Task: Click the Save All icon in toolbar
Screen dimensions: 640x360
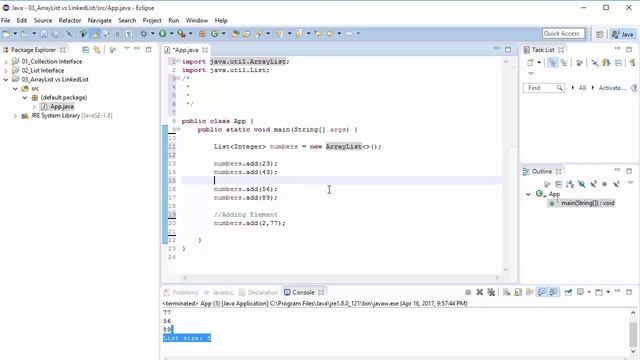Action: 56,34
